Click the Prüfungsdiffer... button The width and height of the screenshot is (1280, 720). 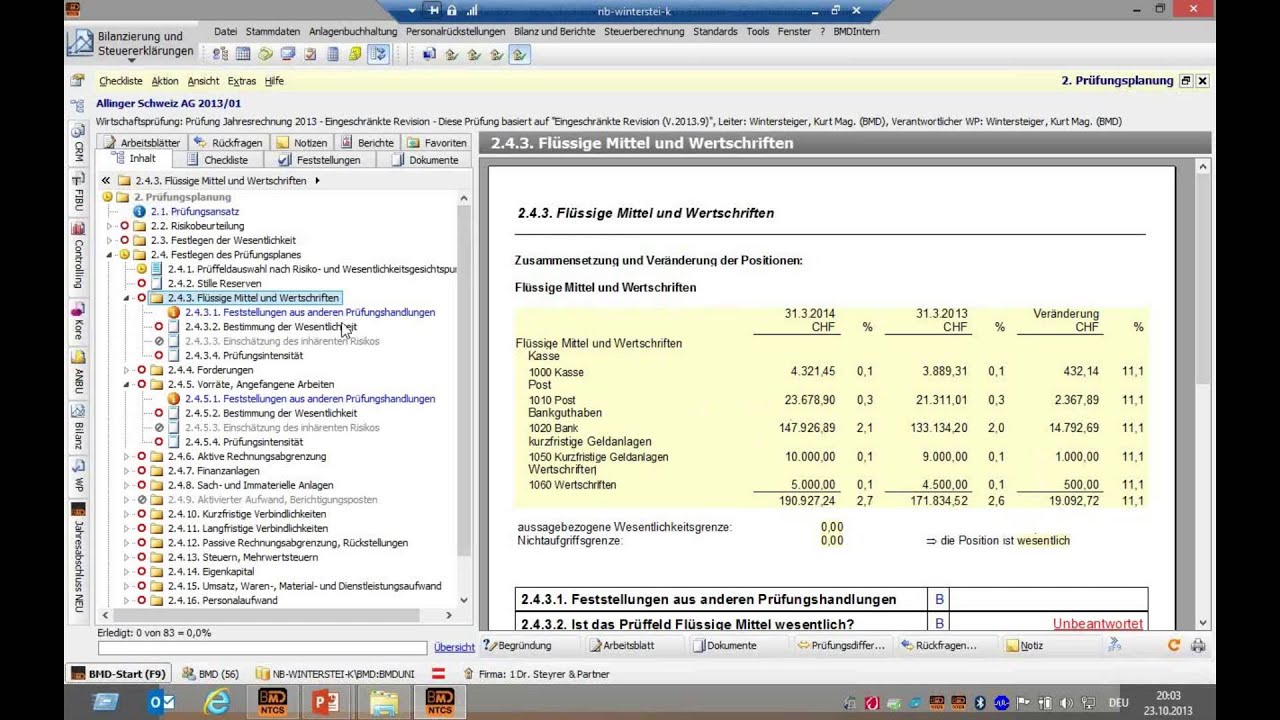pyautogui.click(x=841, y=646)
